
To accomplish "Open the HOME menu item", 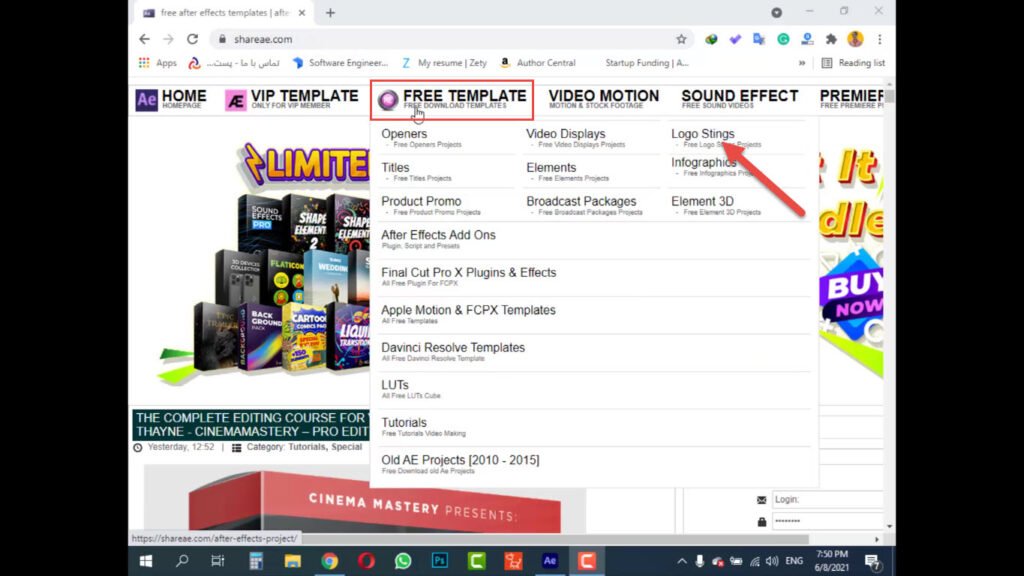I will [171, 99].
